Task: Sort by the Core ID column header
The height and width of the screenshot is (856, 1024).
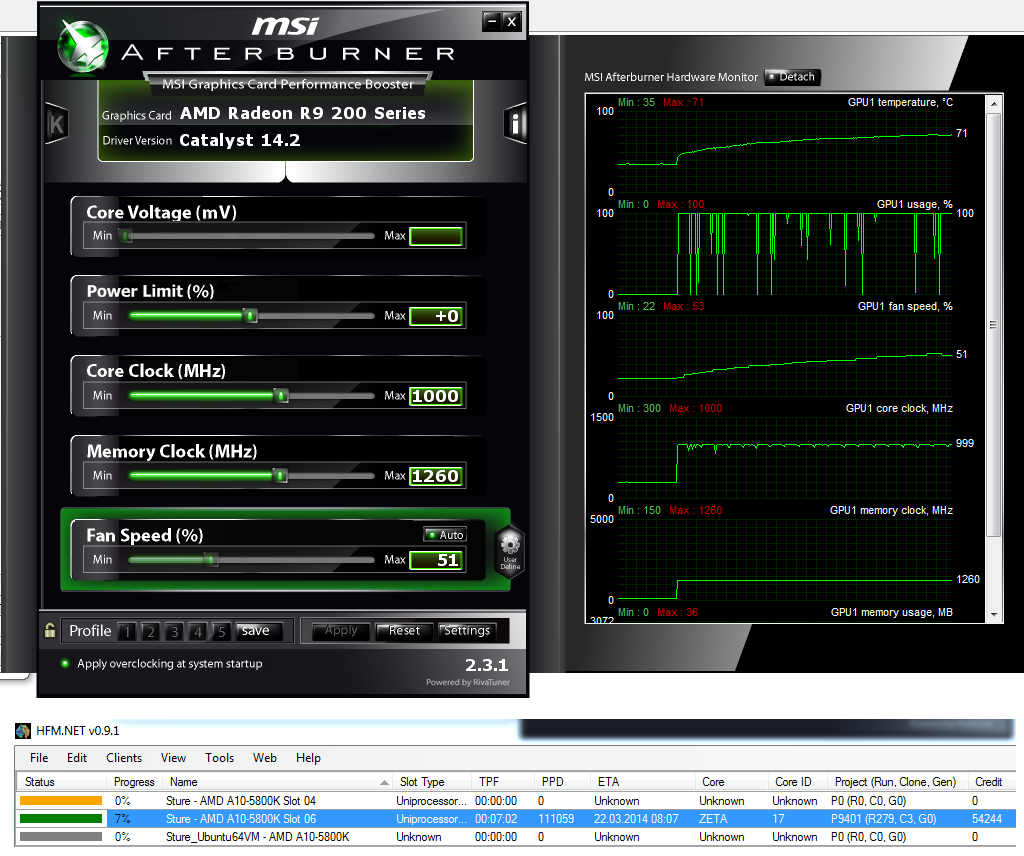Action: tap(797, 782)
